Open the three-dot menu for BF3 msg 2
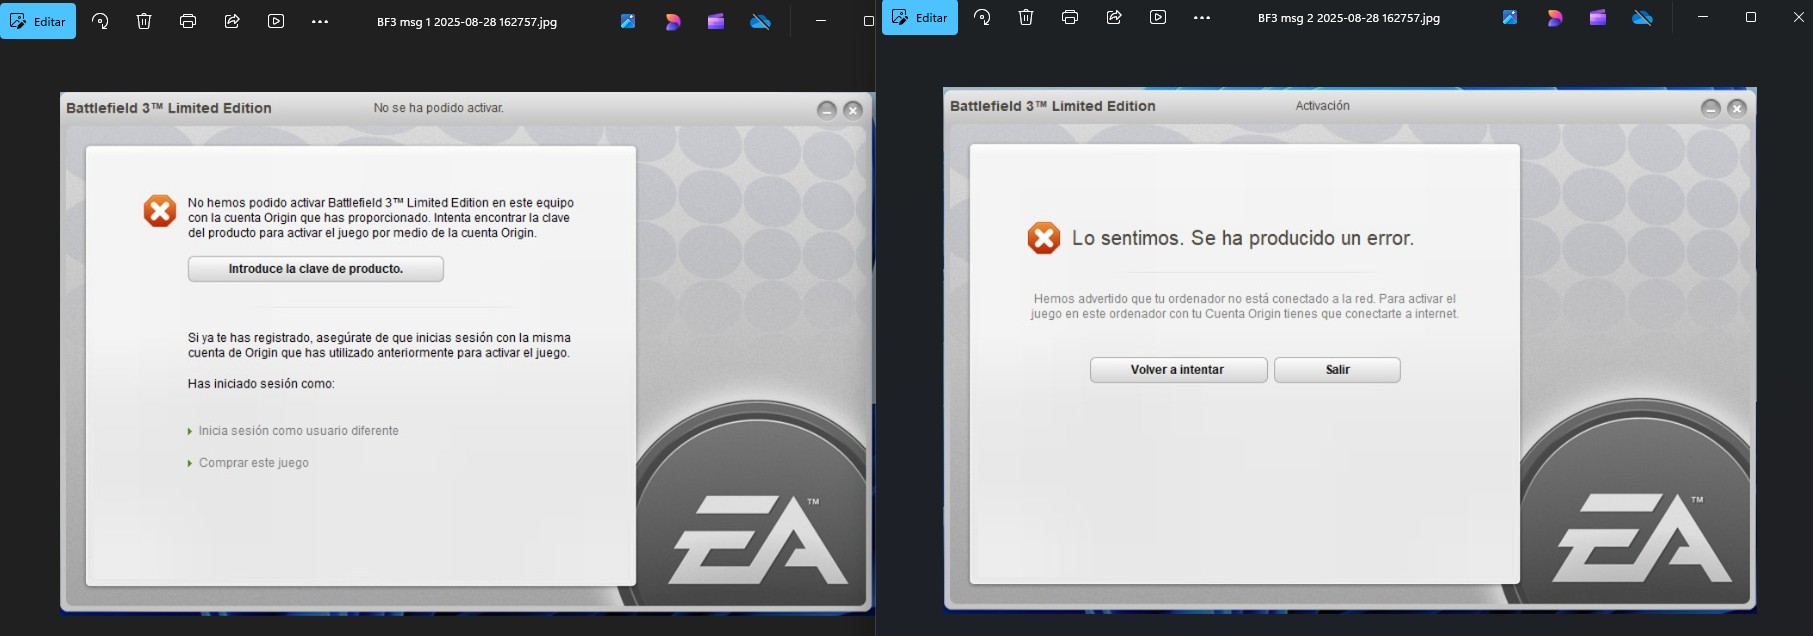Viewport: 1813px width, 636px height. click(1202, 17)
